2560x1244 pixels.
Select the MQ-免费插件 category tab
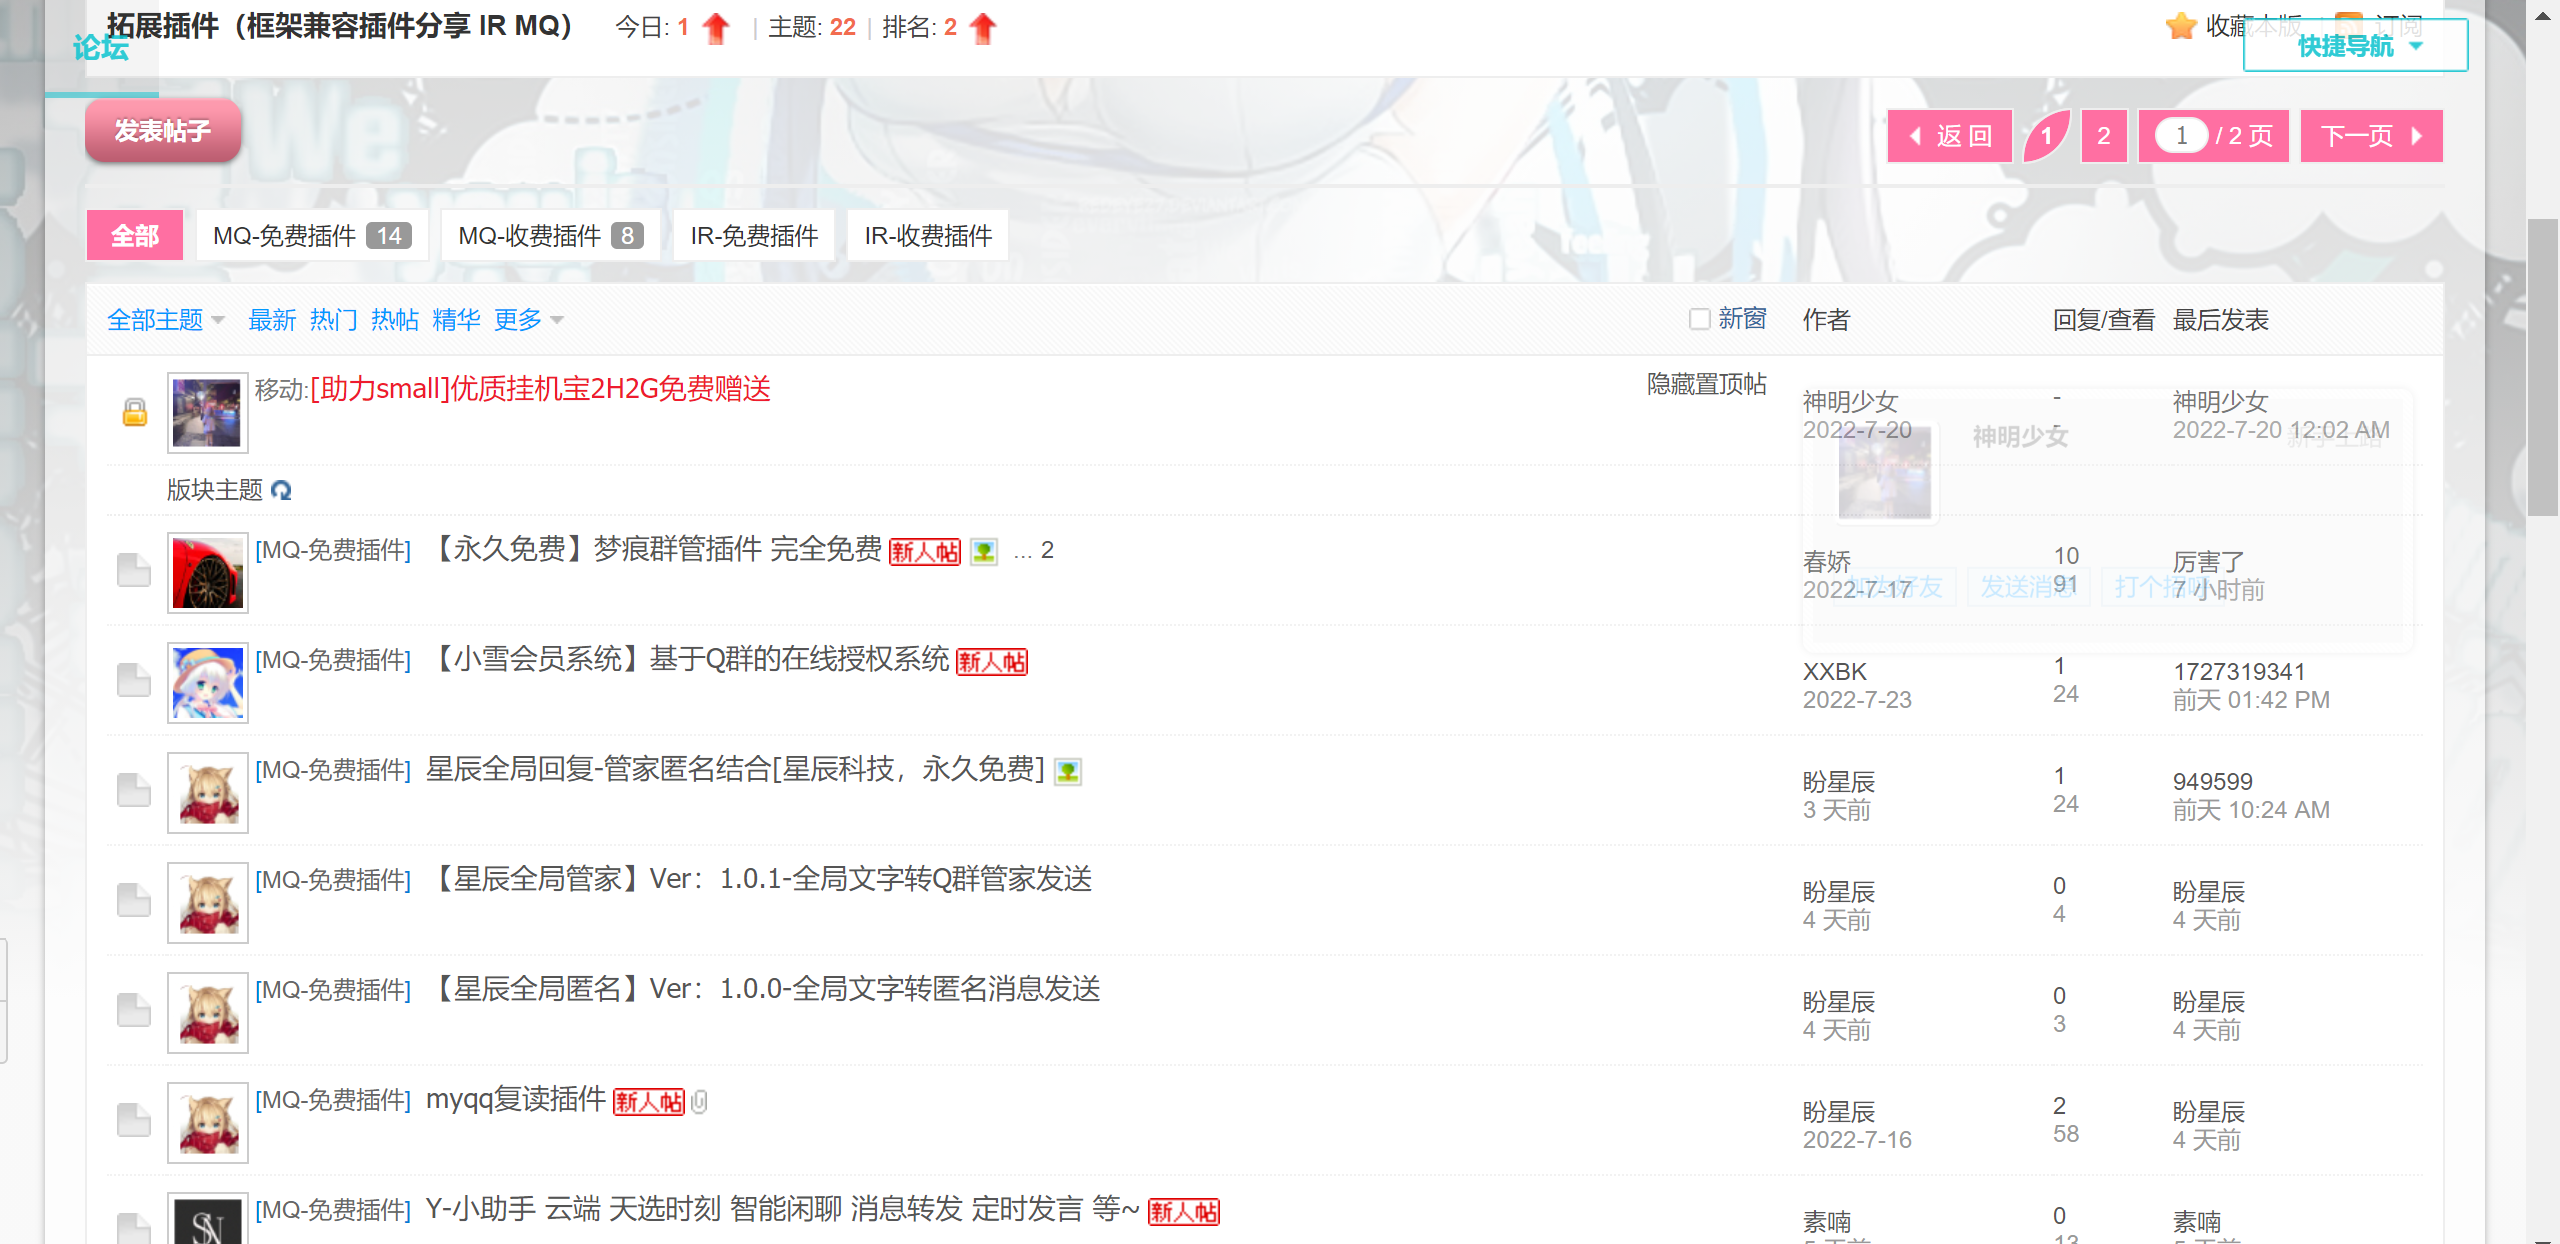(311, 236)
